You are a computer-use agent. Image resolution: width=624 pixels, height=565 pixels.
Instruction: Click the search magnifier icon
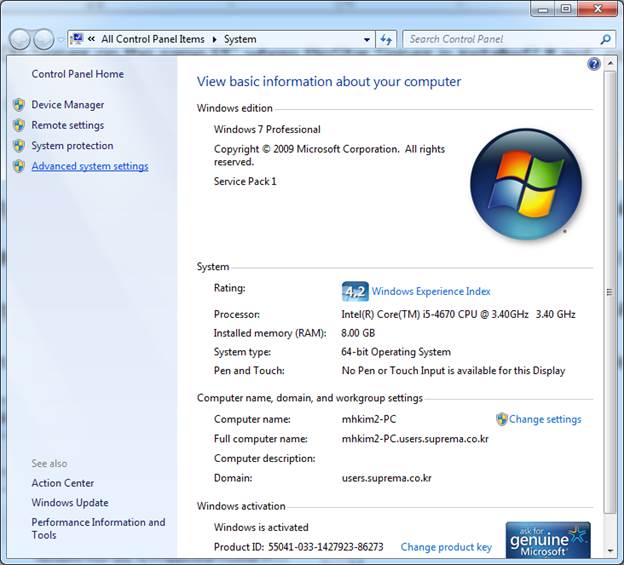(x=605, y=39)
